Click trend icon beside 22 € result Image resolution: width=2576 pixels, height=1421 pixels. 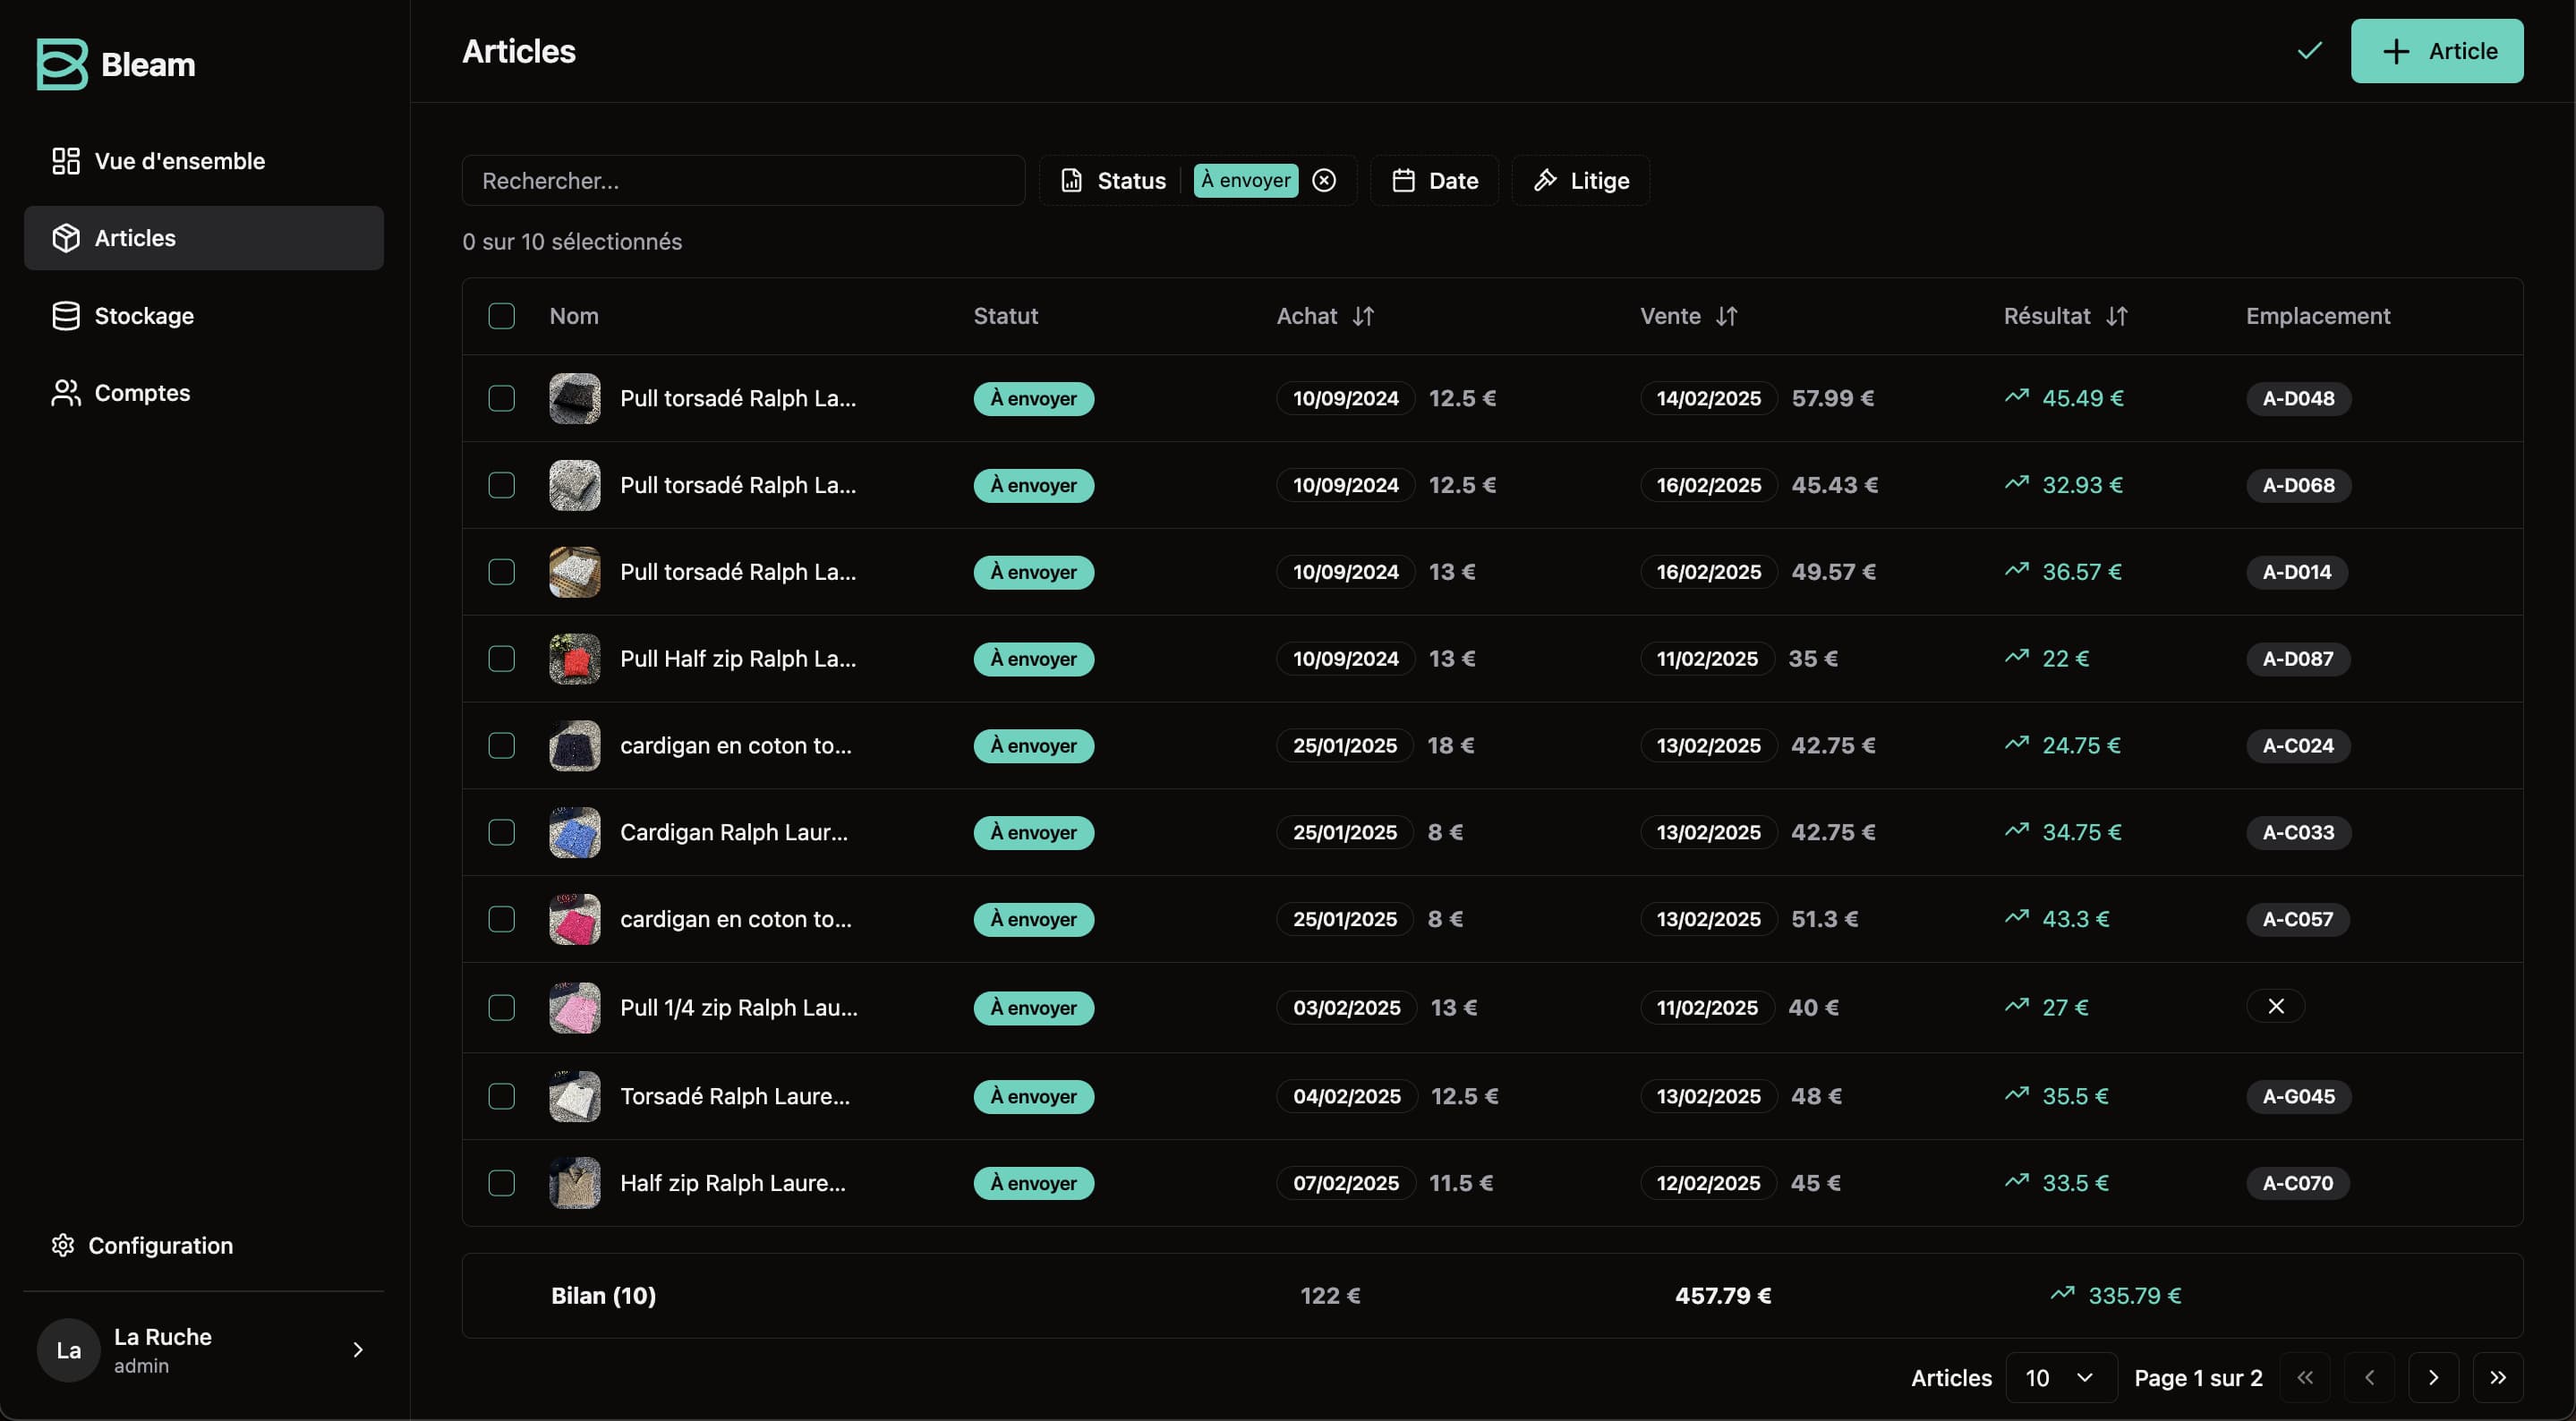coord(2017,657)
